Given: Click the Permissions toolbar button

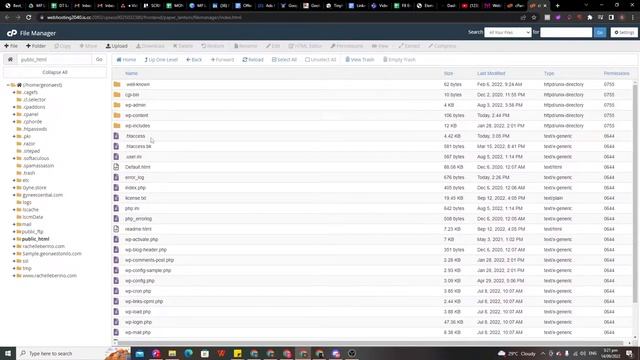Looking at the screenshot, I should coord(347,46).
